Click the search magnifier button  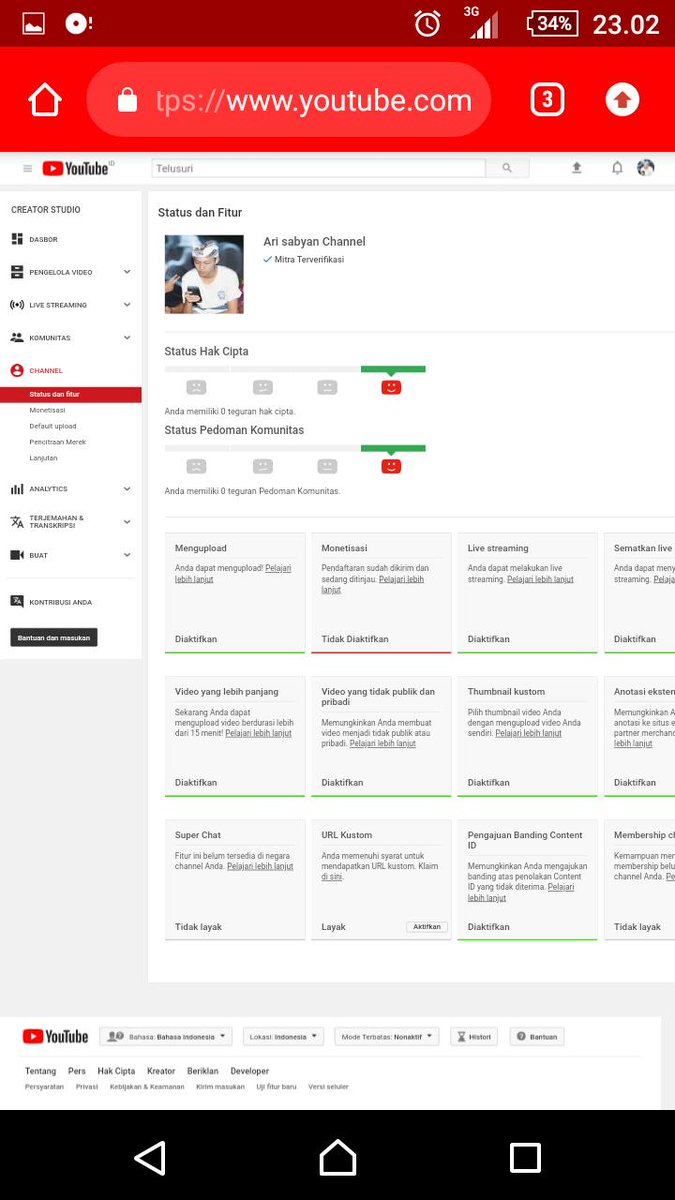[x=507, y=168]
